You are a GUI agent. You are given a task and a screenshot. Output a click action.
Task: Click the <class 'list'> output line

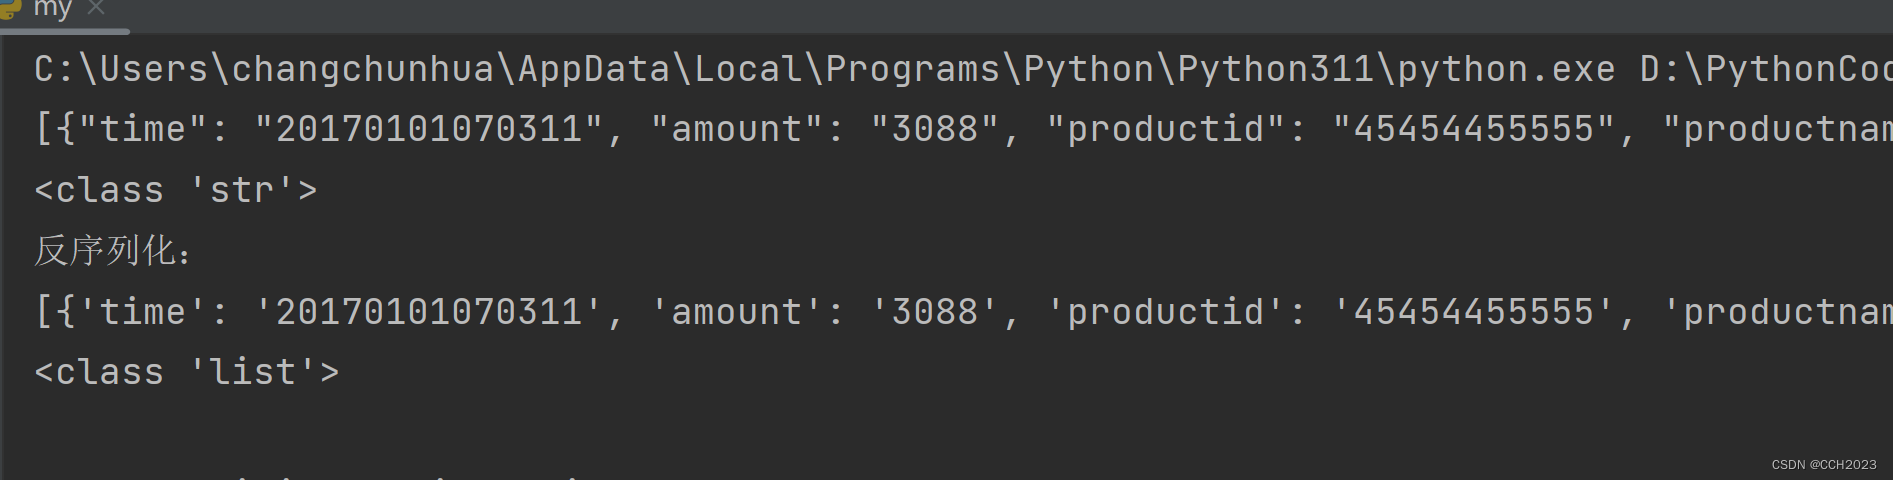point(187,372)
